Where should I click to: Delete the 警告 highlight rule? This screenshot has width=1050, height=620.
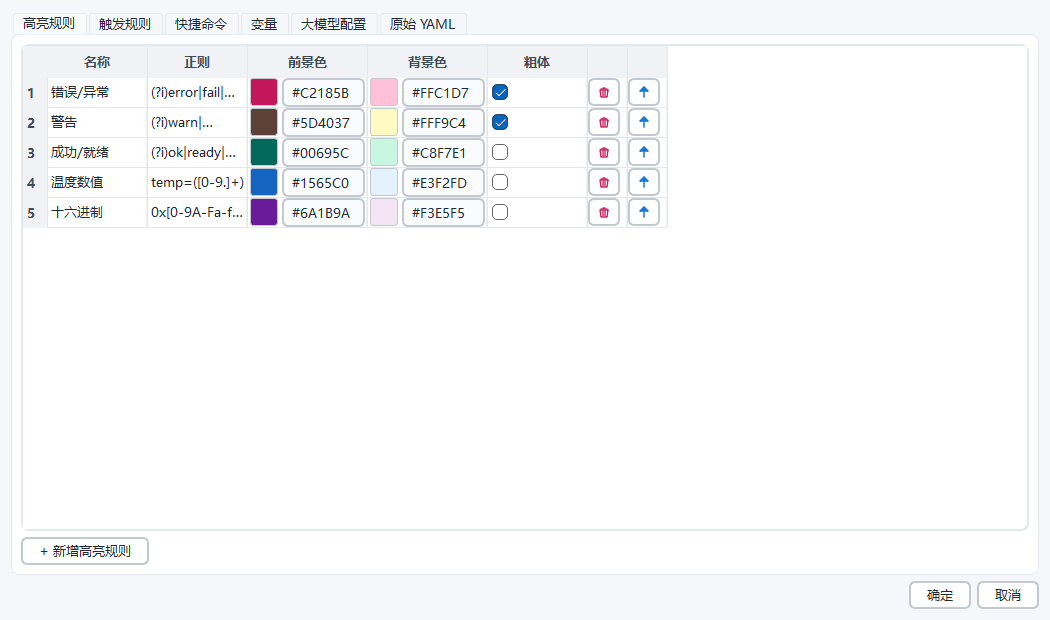[603, 123]
